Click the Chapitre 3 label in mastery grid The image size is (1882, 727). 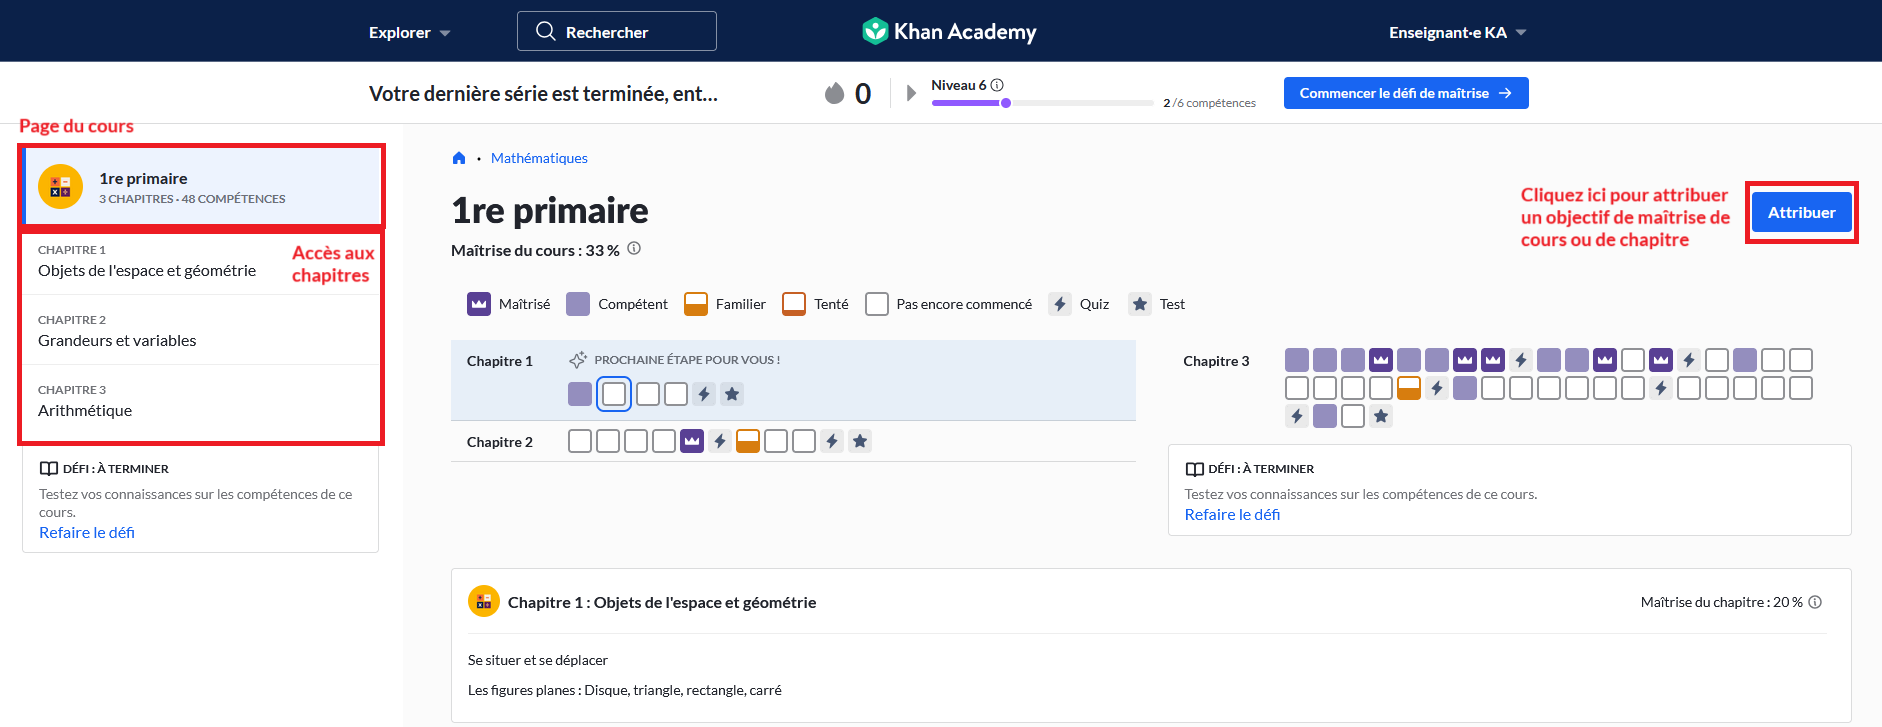tap(1216, 361)
